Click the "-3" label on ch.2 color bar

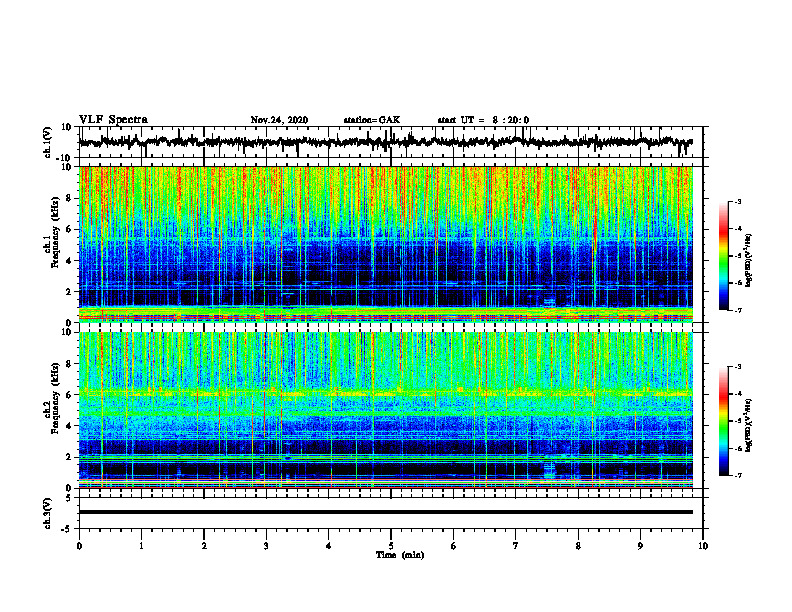738,367
